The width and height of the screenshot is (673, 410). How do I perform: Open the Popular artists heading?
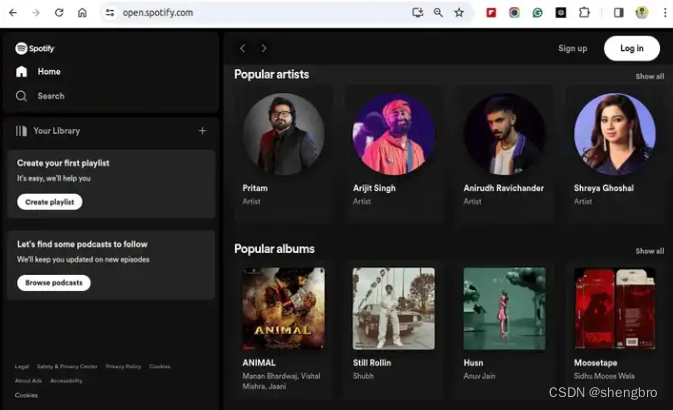(271, 74)
